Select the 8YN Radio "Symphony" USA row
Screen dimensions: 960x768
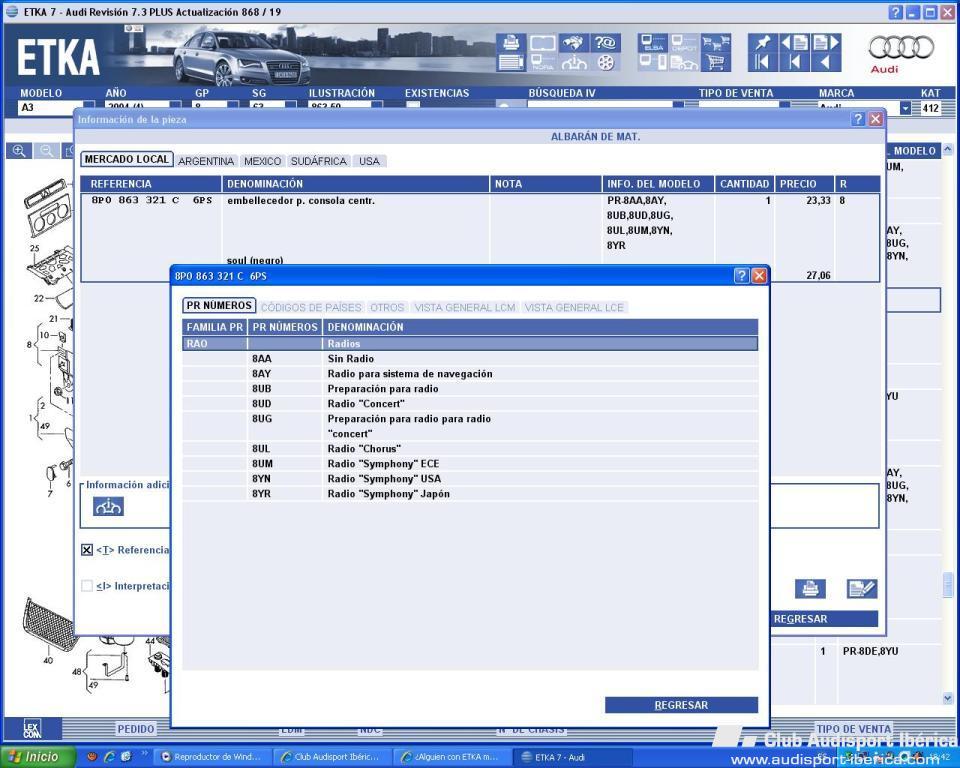(470, 479)
